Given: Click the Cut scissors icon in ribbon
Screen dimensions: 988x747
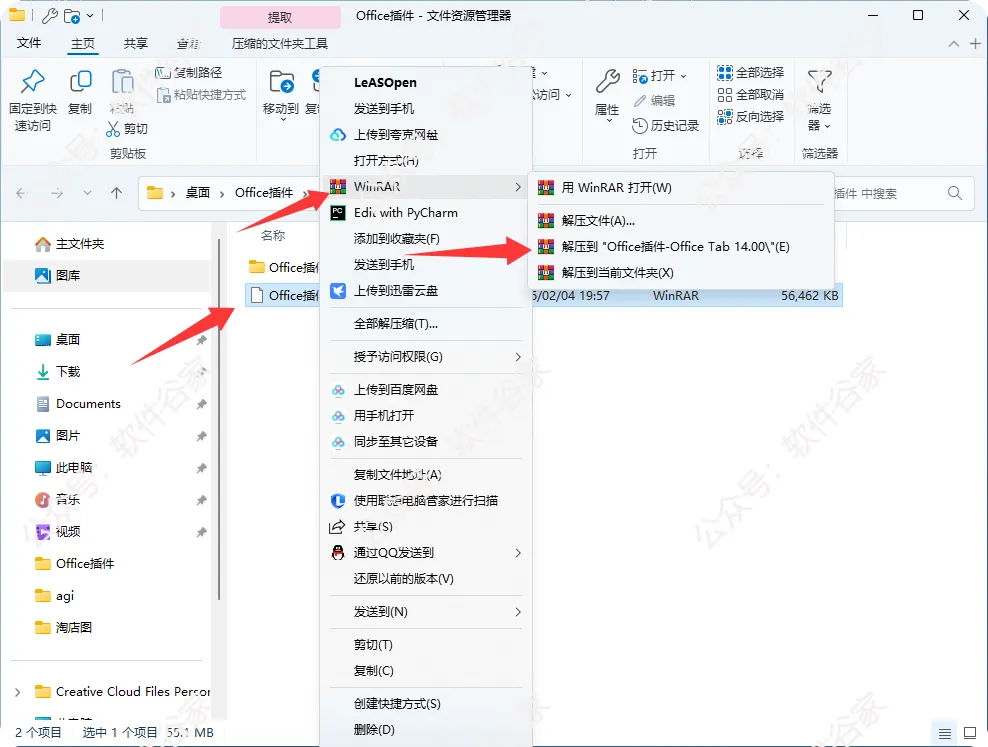Looking at the screenshot, I should coord(113,129).
